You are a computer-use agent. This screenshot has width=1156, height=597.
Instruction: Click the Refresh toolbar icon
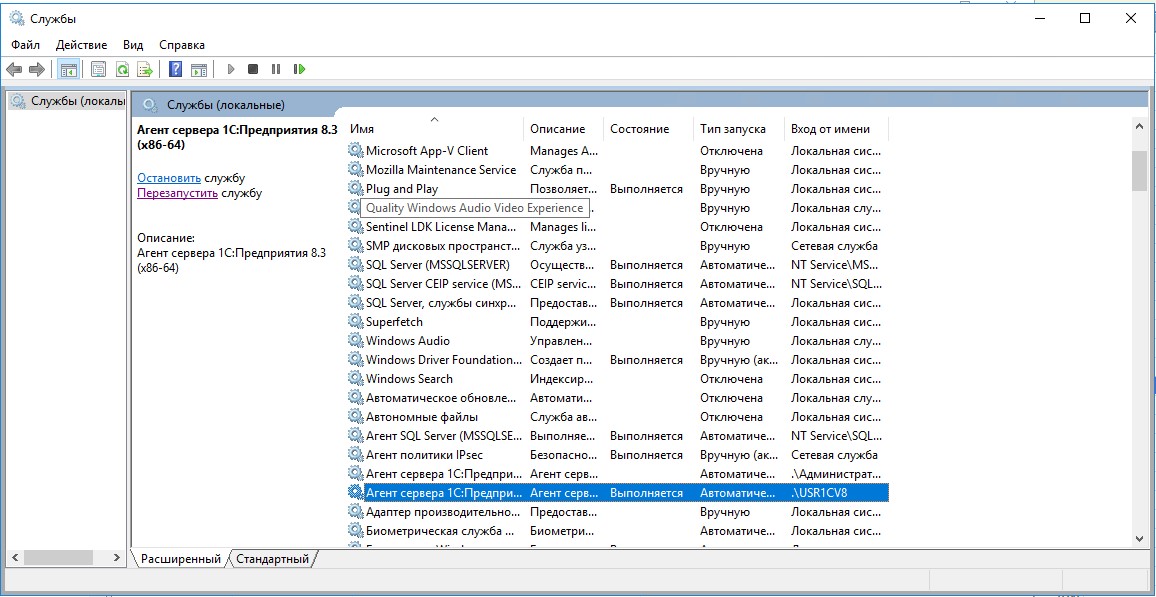coord(122,69)
